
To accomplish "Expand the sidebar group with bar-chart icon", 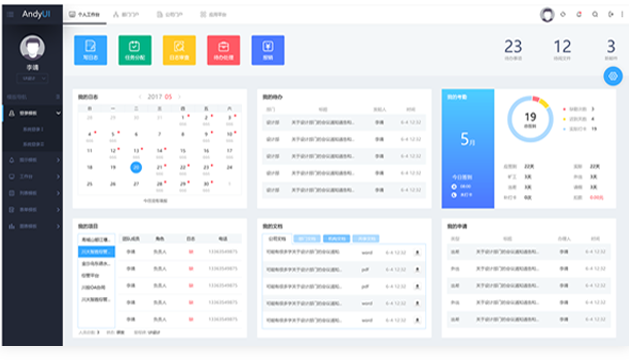I will pyautogui.click(x=32, y=226).
